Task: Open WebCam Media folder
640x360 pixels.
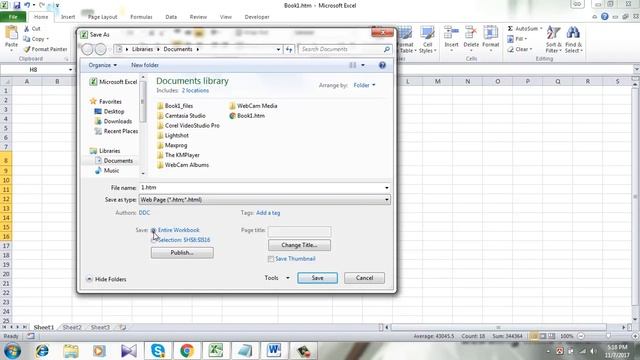Action: tap(253, 106)
